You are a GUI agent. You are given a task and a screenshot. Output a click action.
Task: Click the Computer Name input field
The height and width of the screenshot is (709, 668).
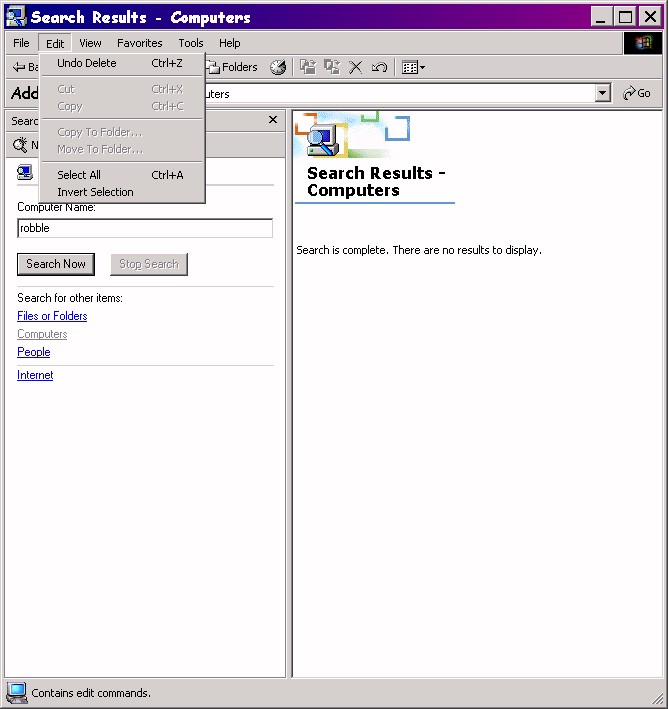point(145,228)
